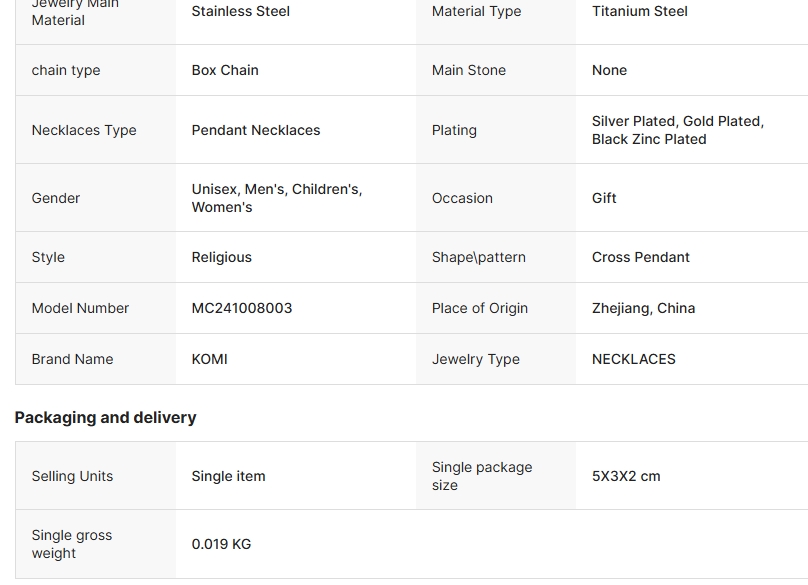The image size is (808, 585).
Task: Click the "Single item" selling units value
Action: click(228, 476)
